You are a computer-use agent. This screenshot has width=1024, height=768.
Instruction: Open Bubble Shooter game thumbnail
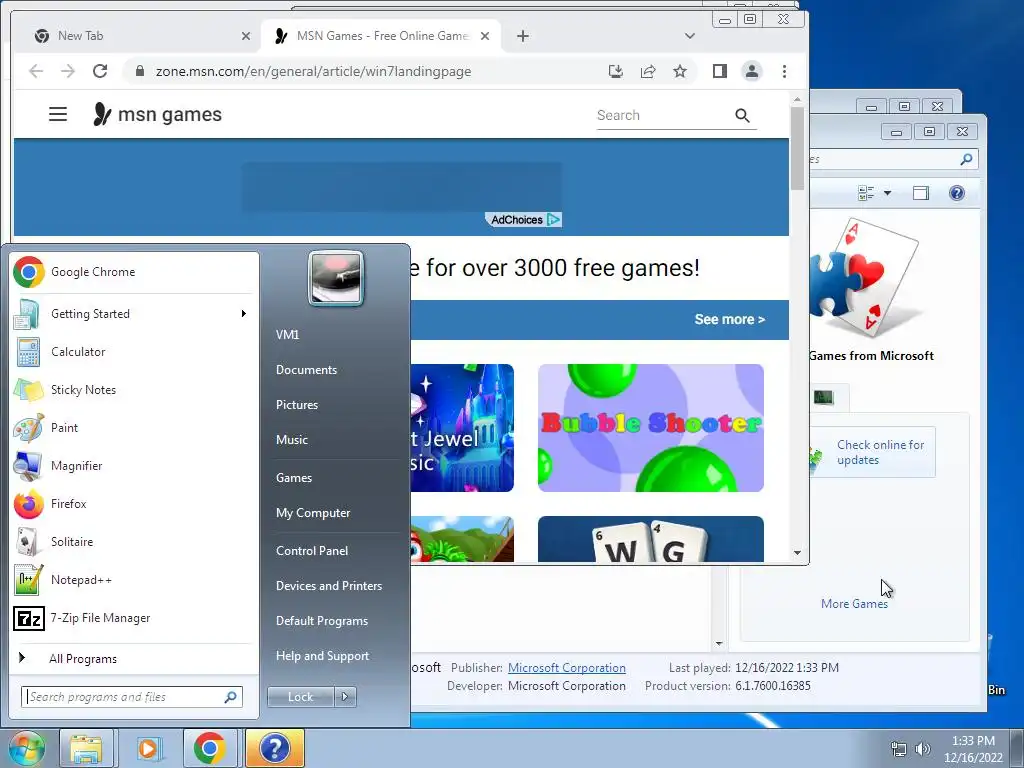tap(650, 428)
